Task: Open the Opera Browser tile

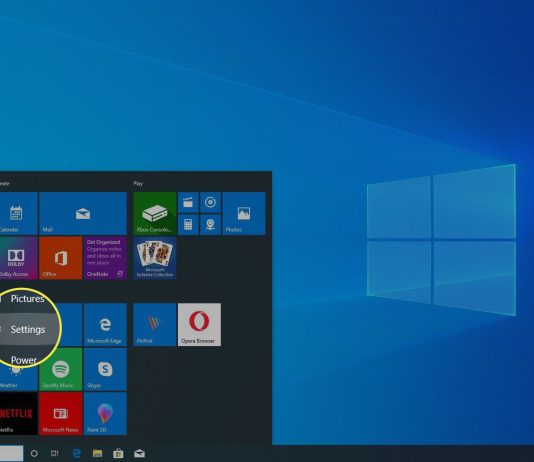Action: (x=199, y=325)
